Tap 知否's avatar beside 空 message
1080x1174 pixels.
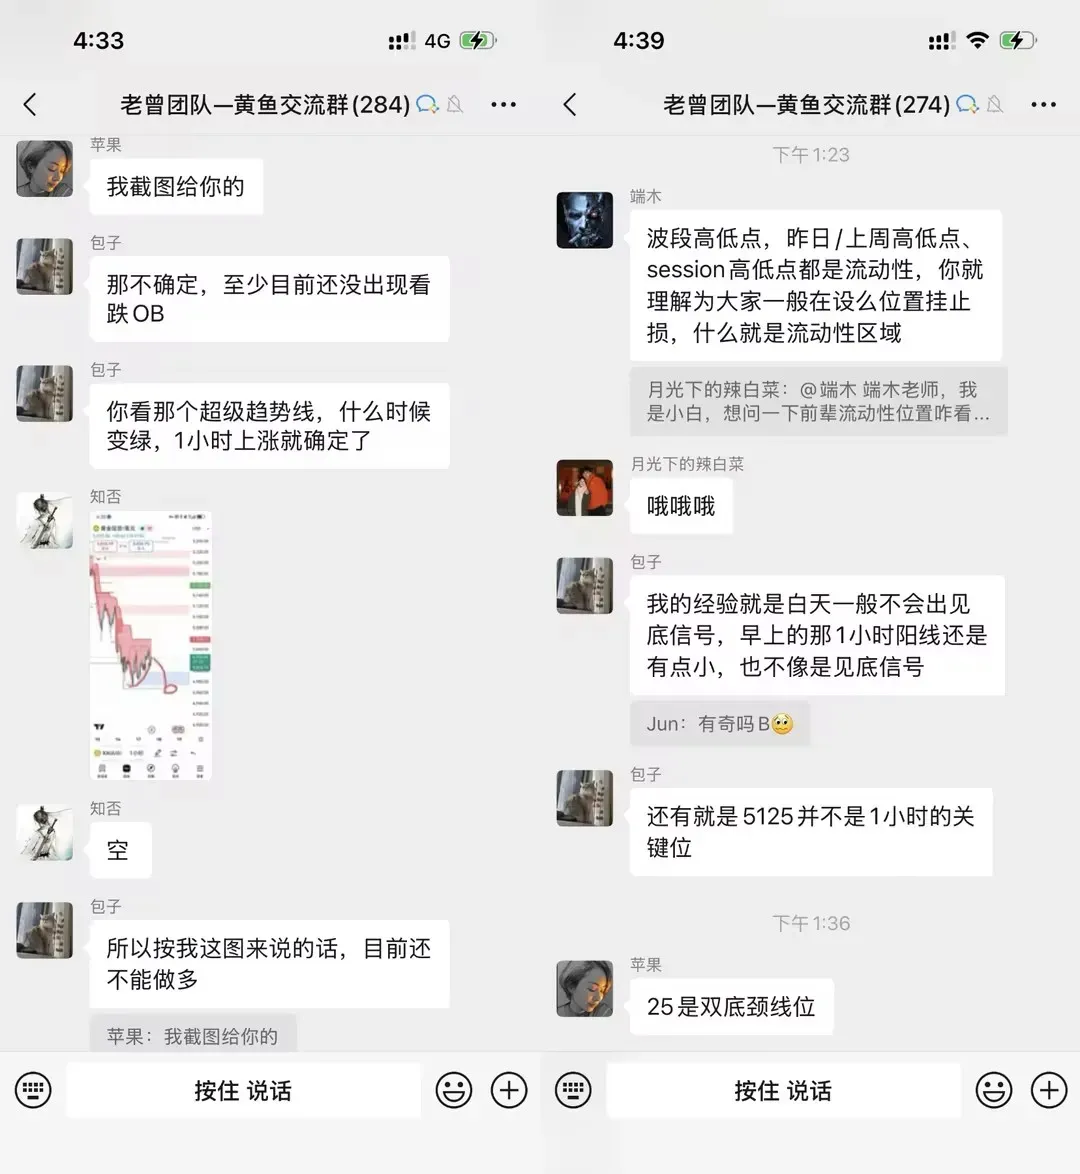point(44,833)
